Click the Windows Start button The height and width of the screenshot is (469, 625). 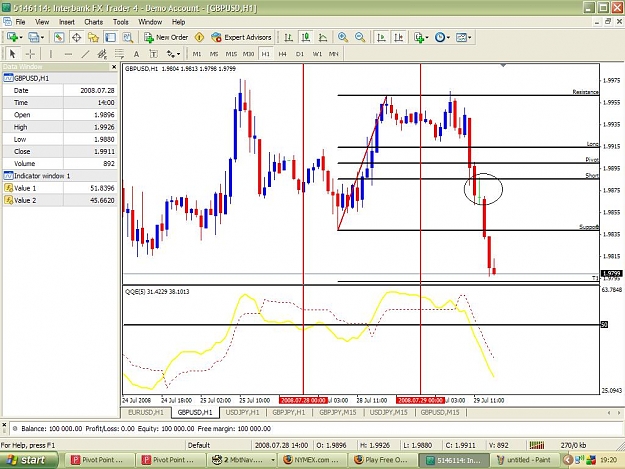[28, 460]
